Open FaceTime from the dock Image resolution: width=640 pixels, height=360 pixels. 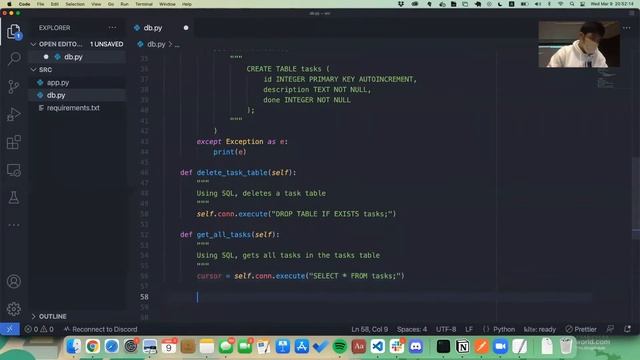[245, 347]
